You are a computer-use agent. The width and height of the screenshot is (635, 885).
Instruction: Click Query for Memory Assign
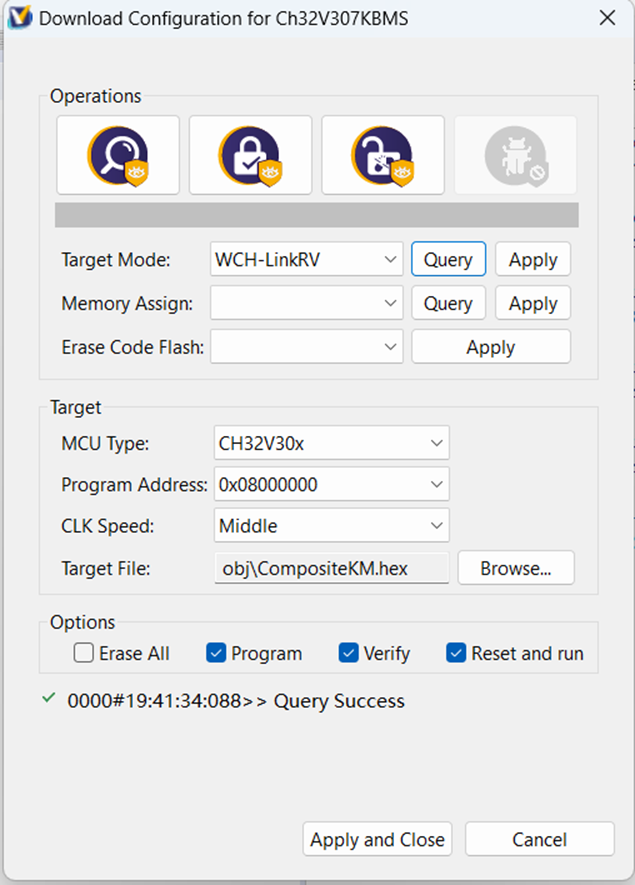pyautogui.click(x=448, y=303)
